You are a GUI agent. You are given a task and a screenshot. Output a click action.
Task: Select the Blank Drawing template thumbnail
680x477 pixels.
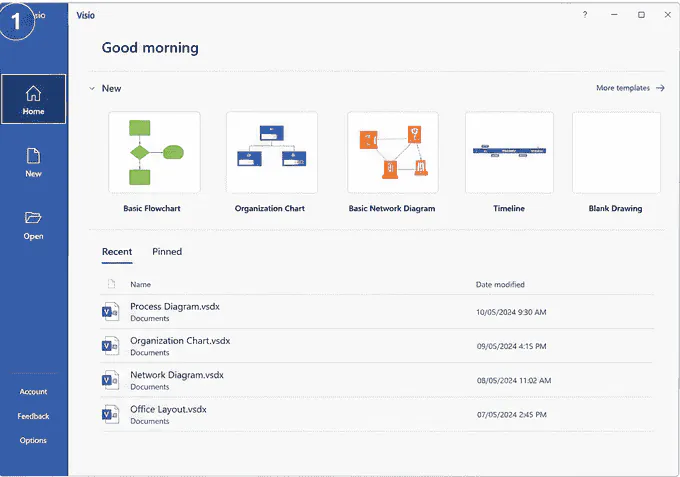[x=616, y=152]
